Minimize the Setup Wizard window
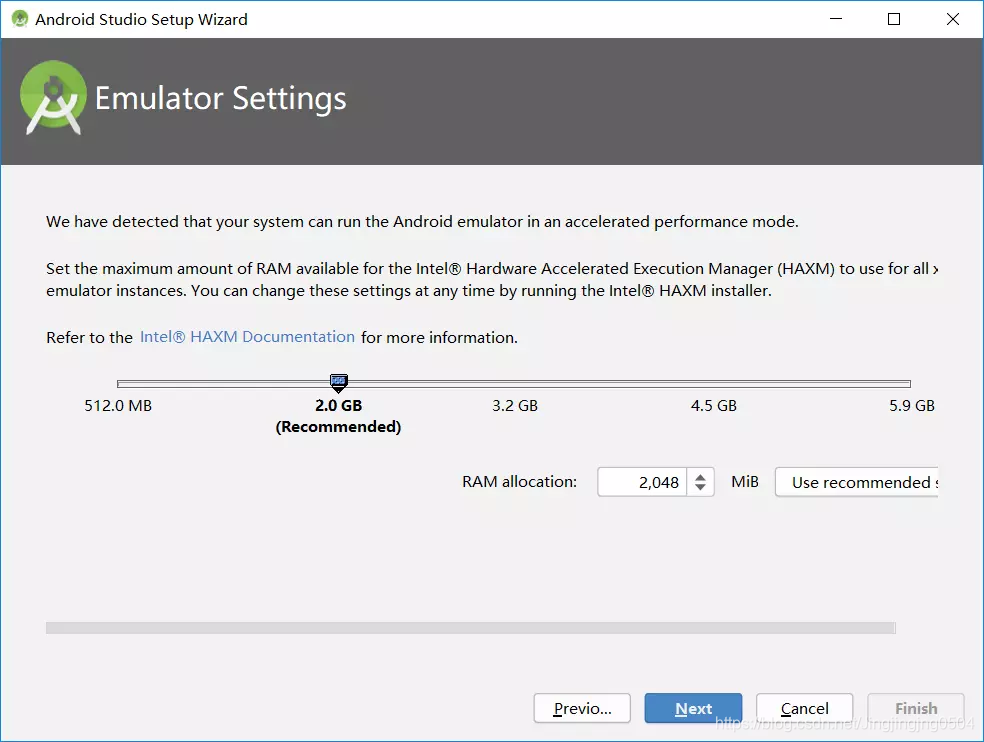Viewport: 984px width, 742px height. click(x=836, y=19)
